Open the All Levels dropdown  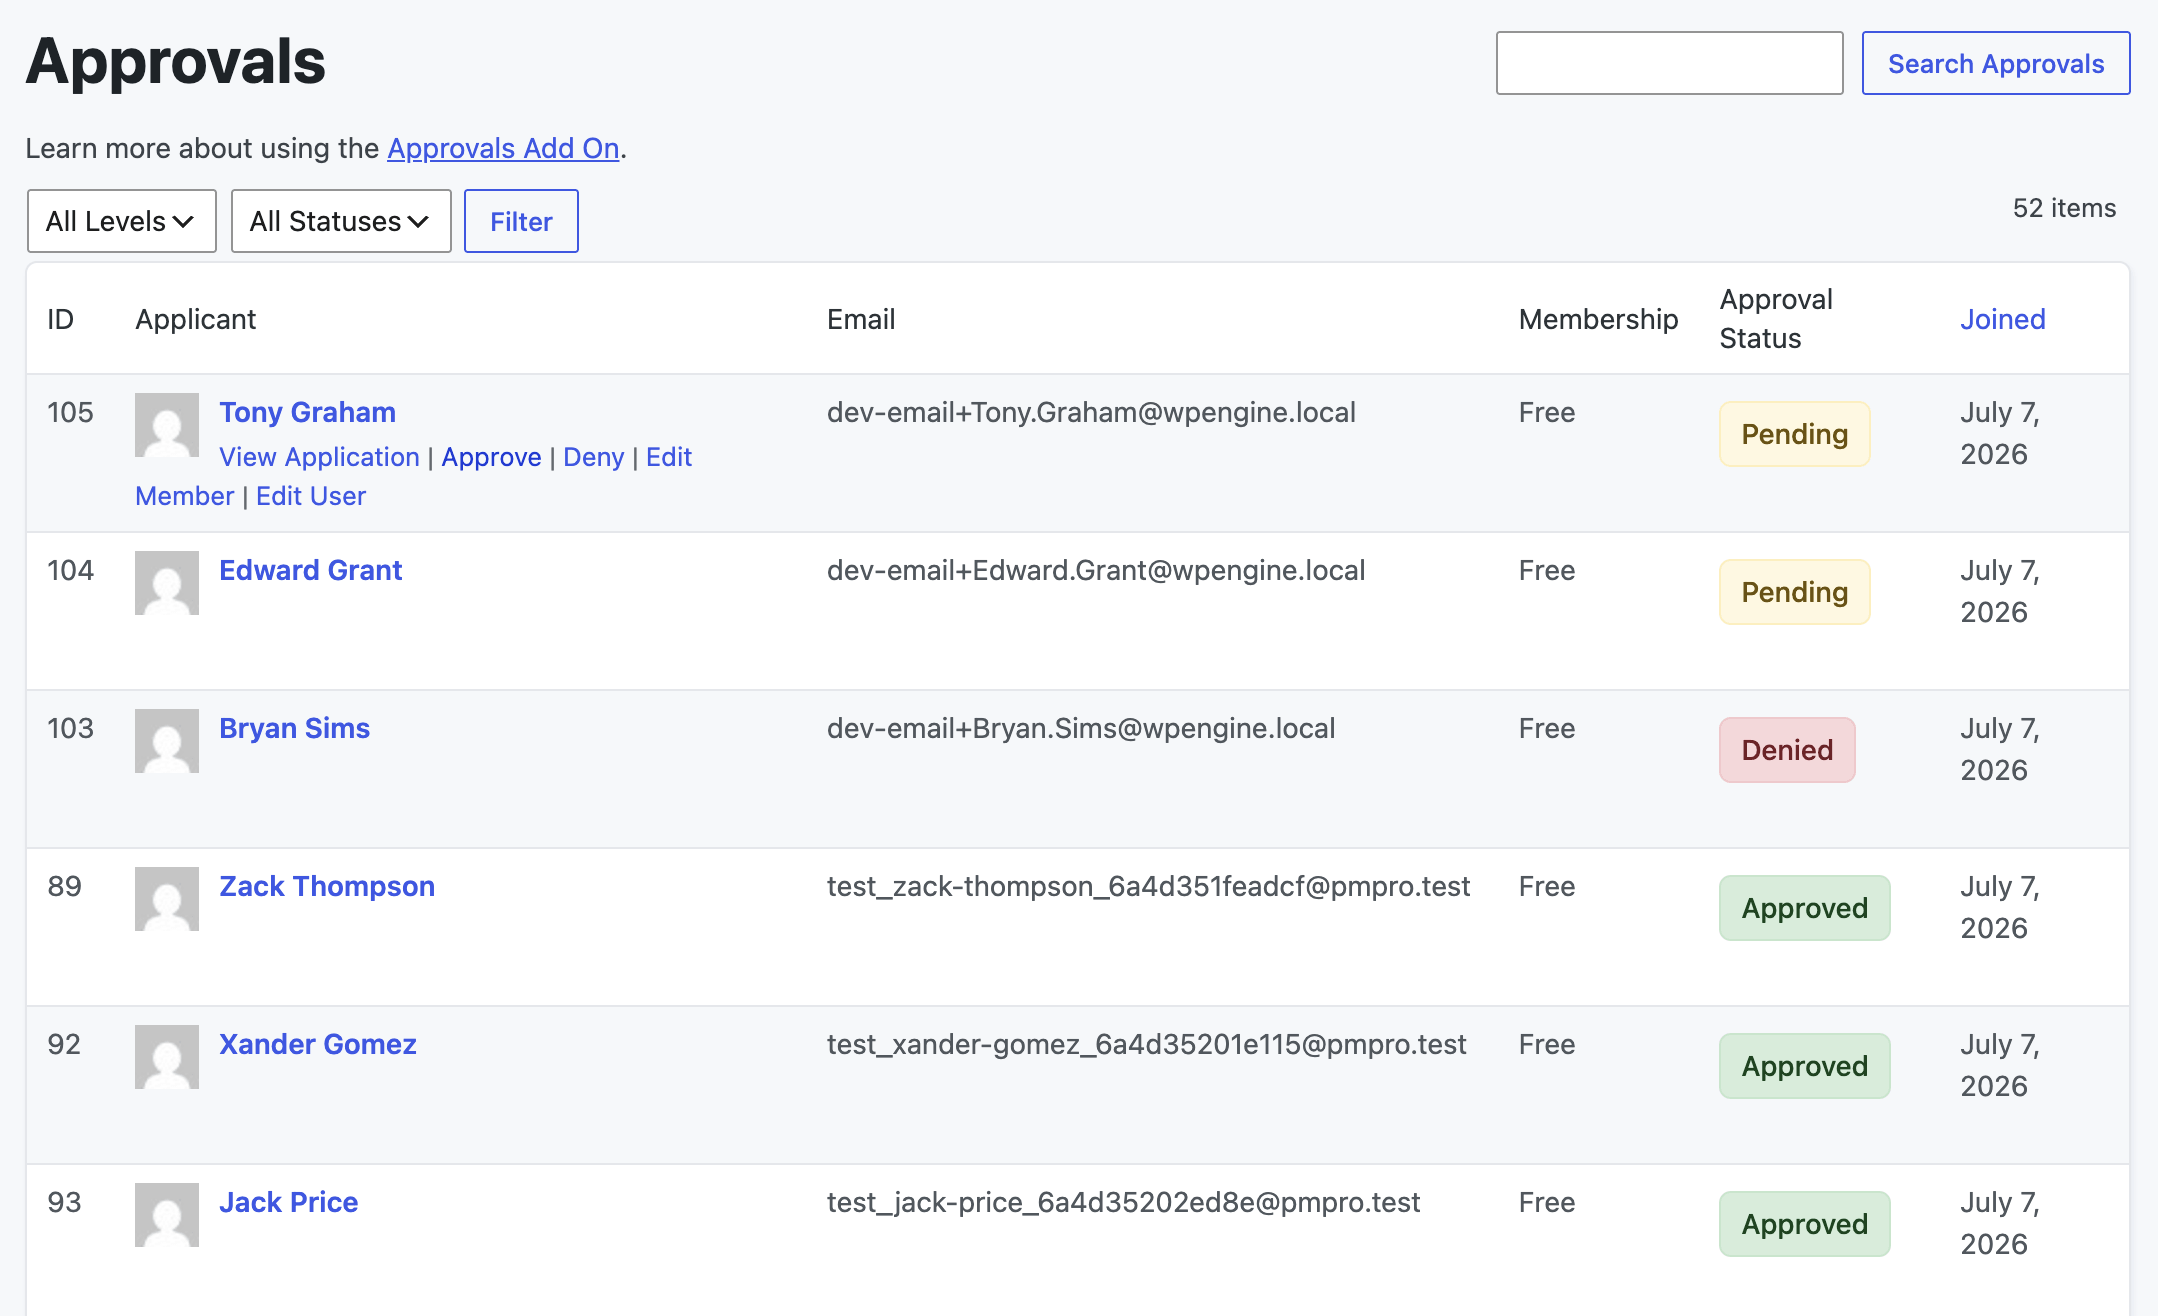tap(122, 221)
